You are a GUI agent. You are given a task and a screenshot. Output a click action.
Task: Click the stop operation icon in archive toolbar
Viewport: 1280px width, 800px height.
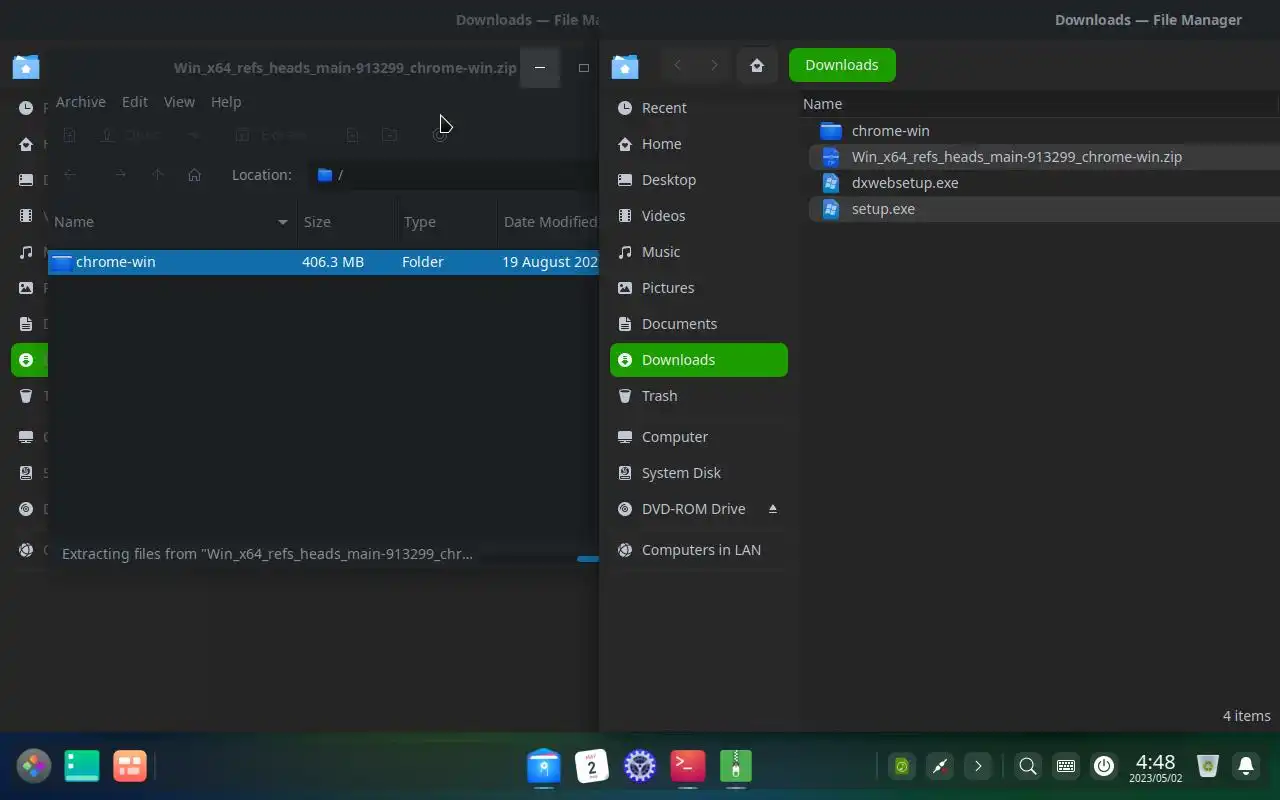[439, 135]
